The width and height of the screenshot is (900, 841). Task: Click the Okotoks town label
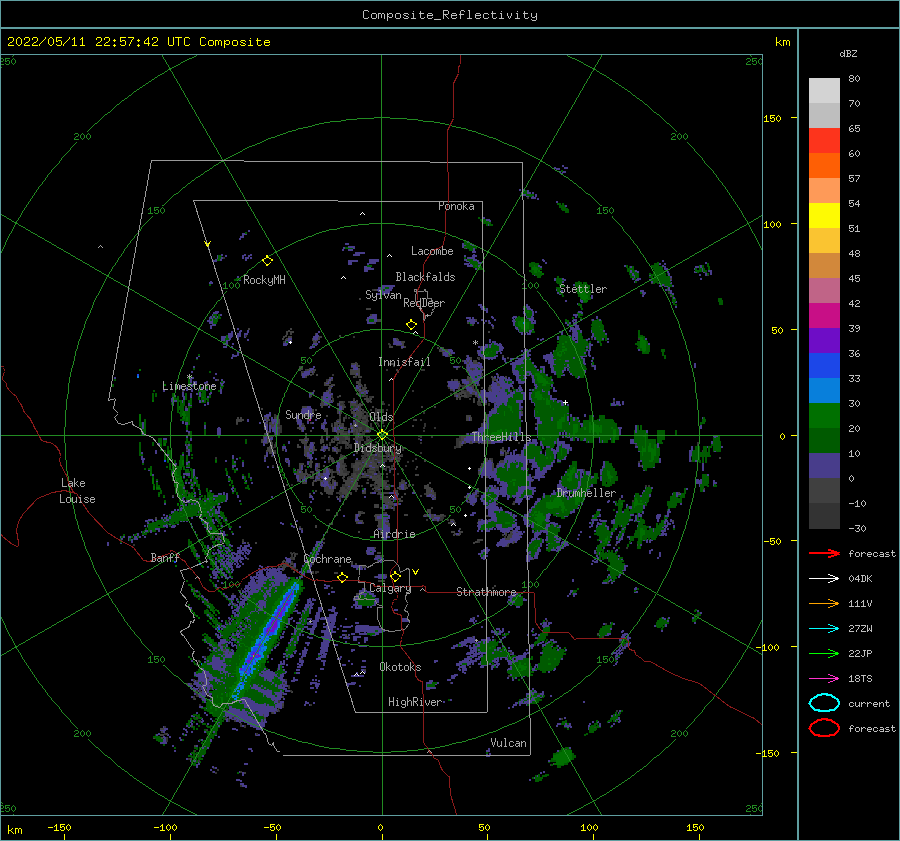[x=400, y=667]
